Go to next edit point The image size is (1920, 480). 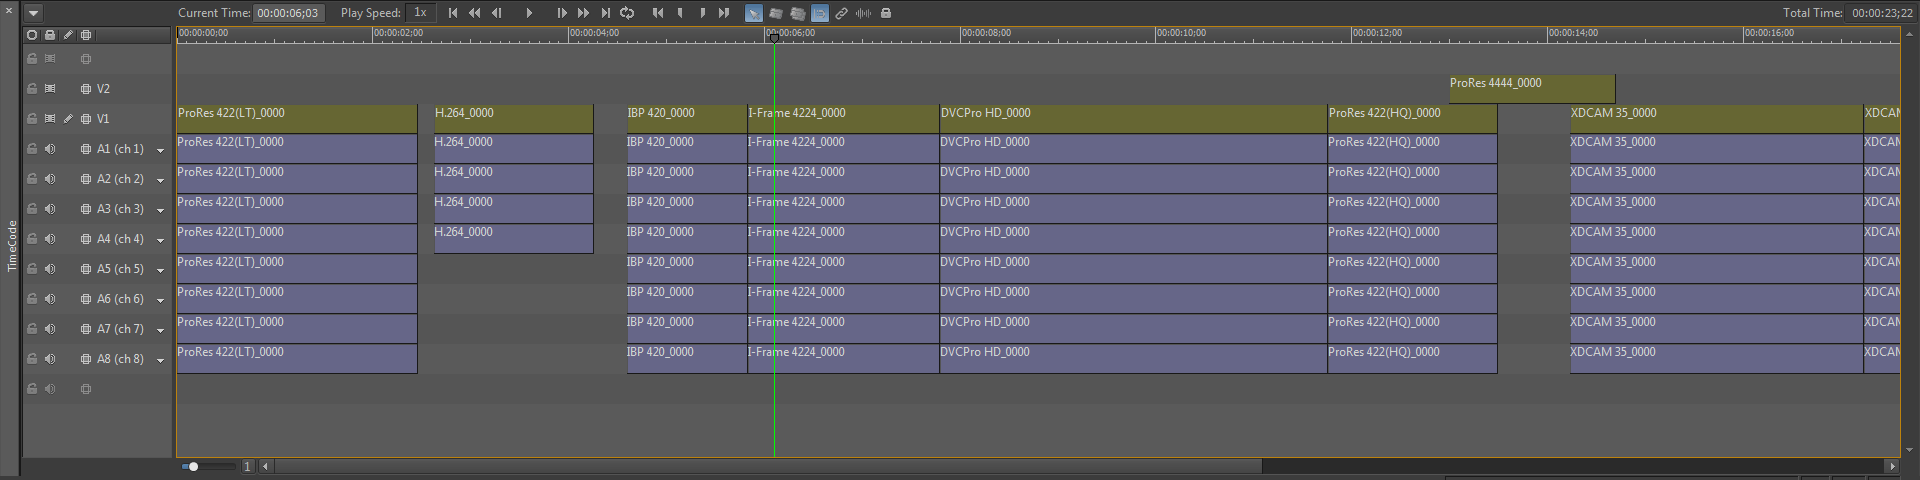[x=724, y=13]
